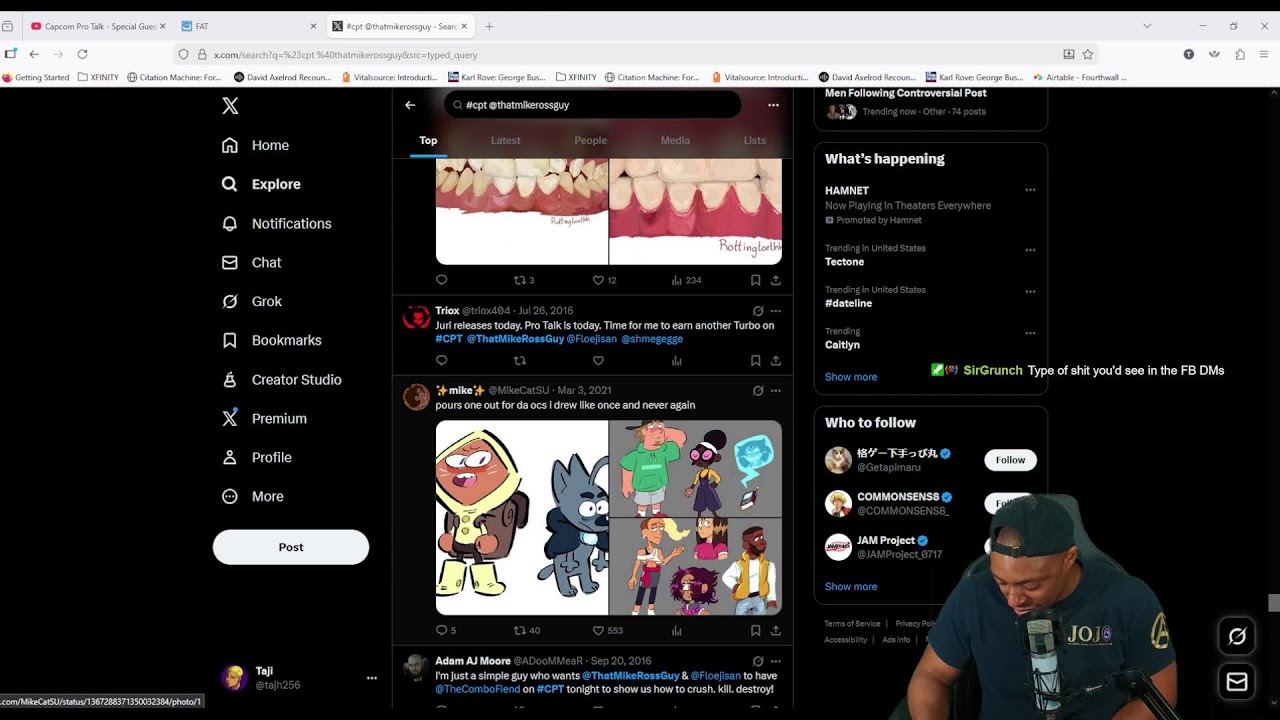Repost the tweet with 3 reposts
Viewport: 1280px width, 720px height.
(524, 280)
